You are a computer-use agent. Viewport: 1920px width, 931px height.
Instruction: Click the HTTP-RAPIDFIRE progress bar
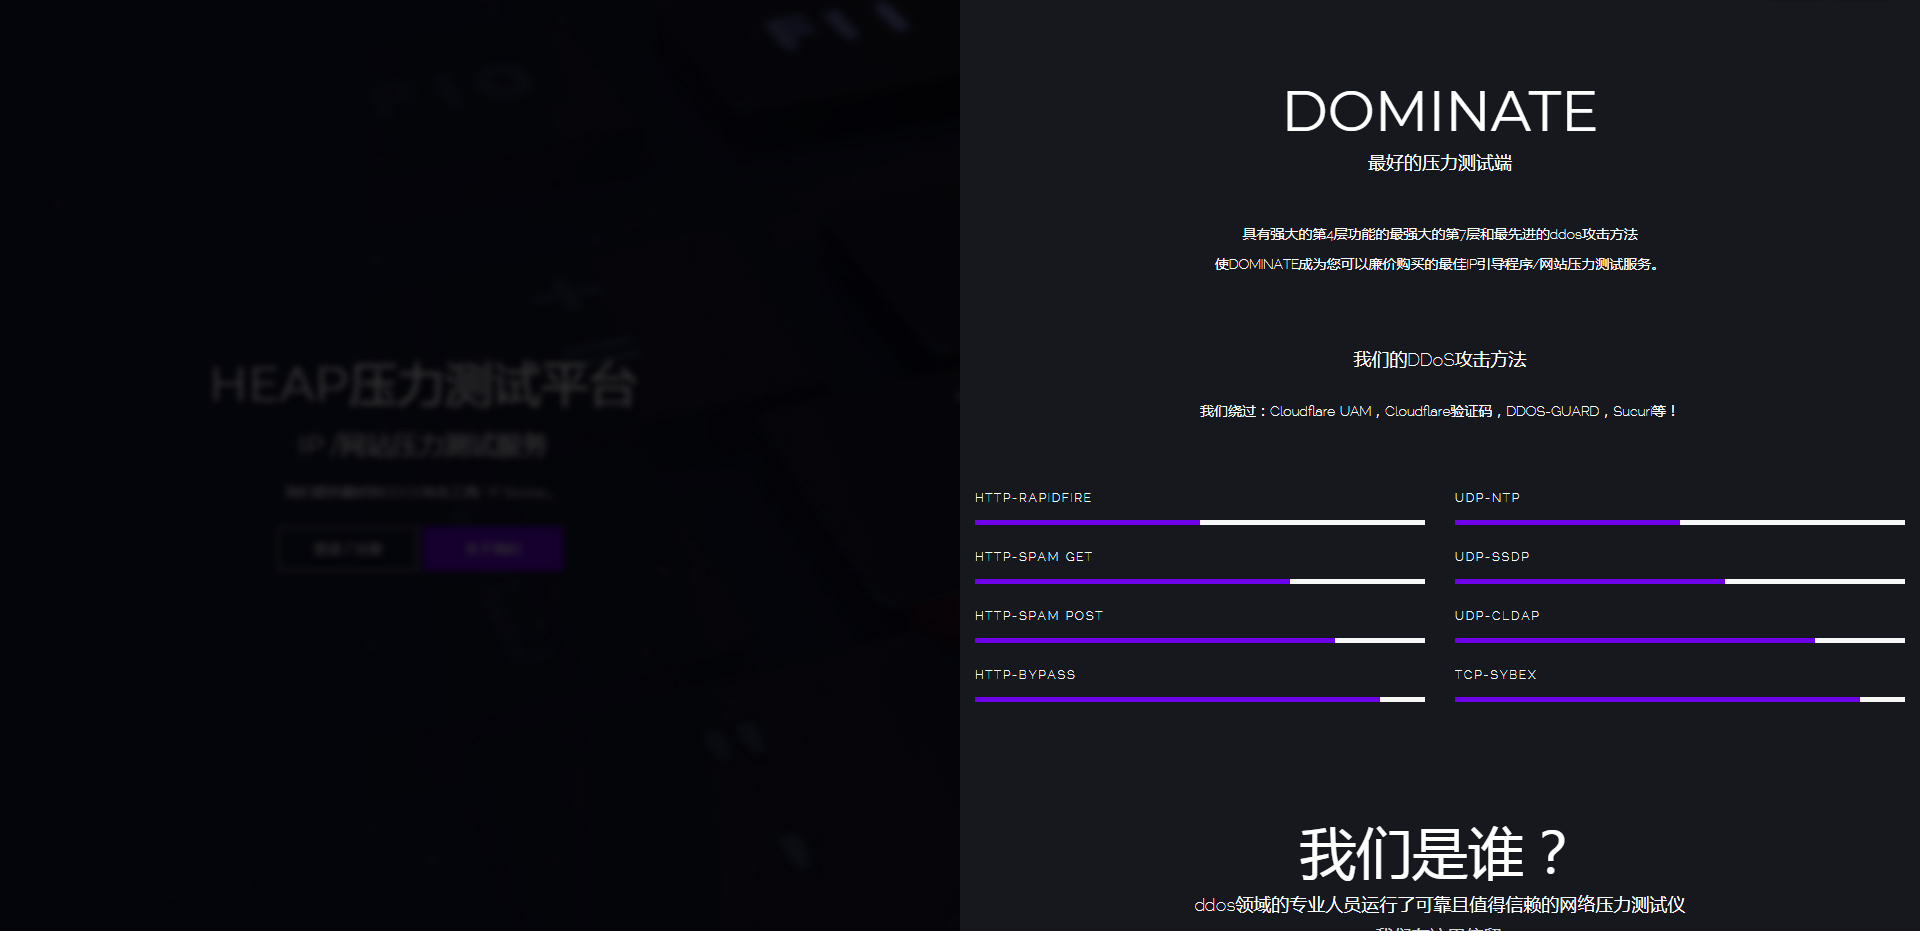(x=1200, y=522)
